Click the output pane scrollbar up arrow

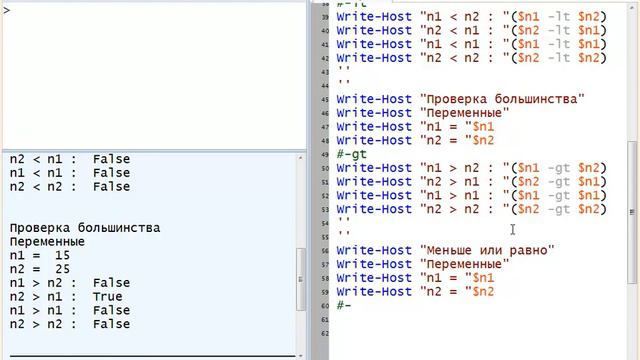point(300,158)
